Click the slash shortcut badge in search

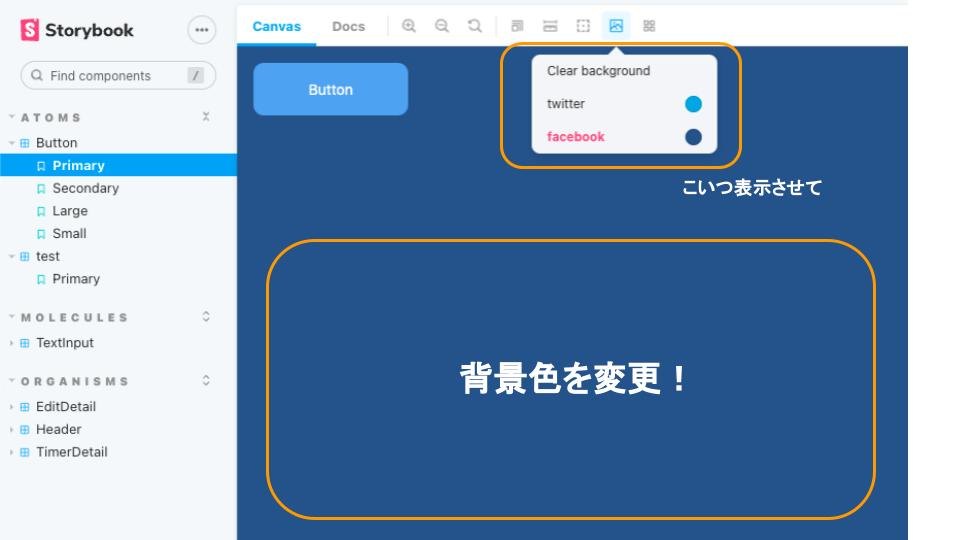[195, 75]
